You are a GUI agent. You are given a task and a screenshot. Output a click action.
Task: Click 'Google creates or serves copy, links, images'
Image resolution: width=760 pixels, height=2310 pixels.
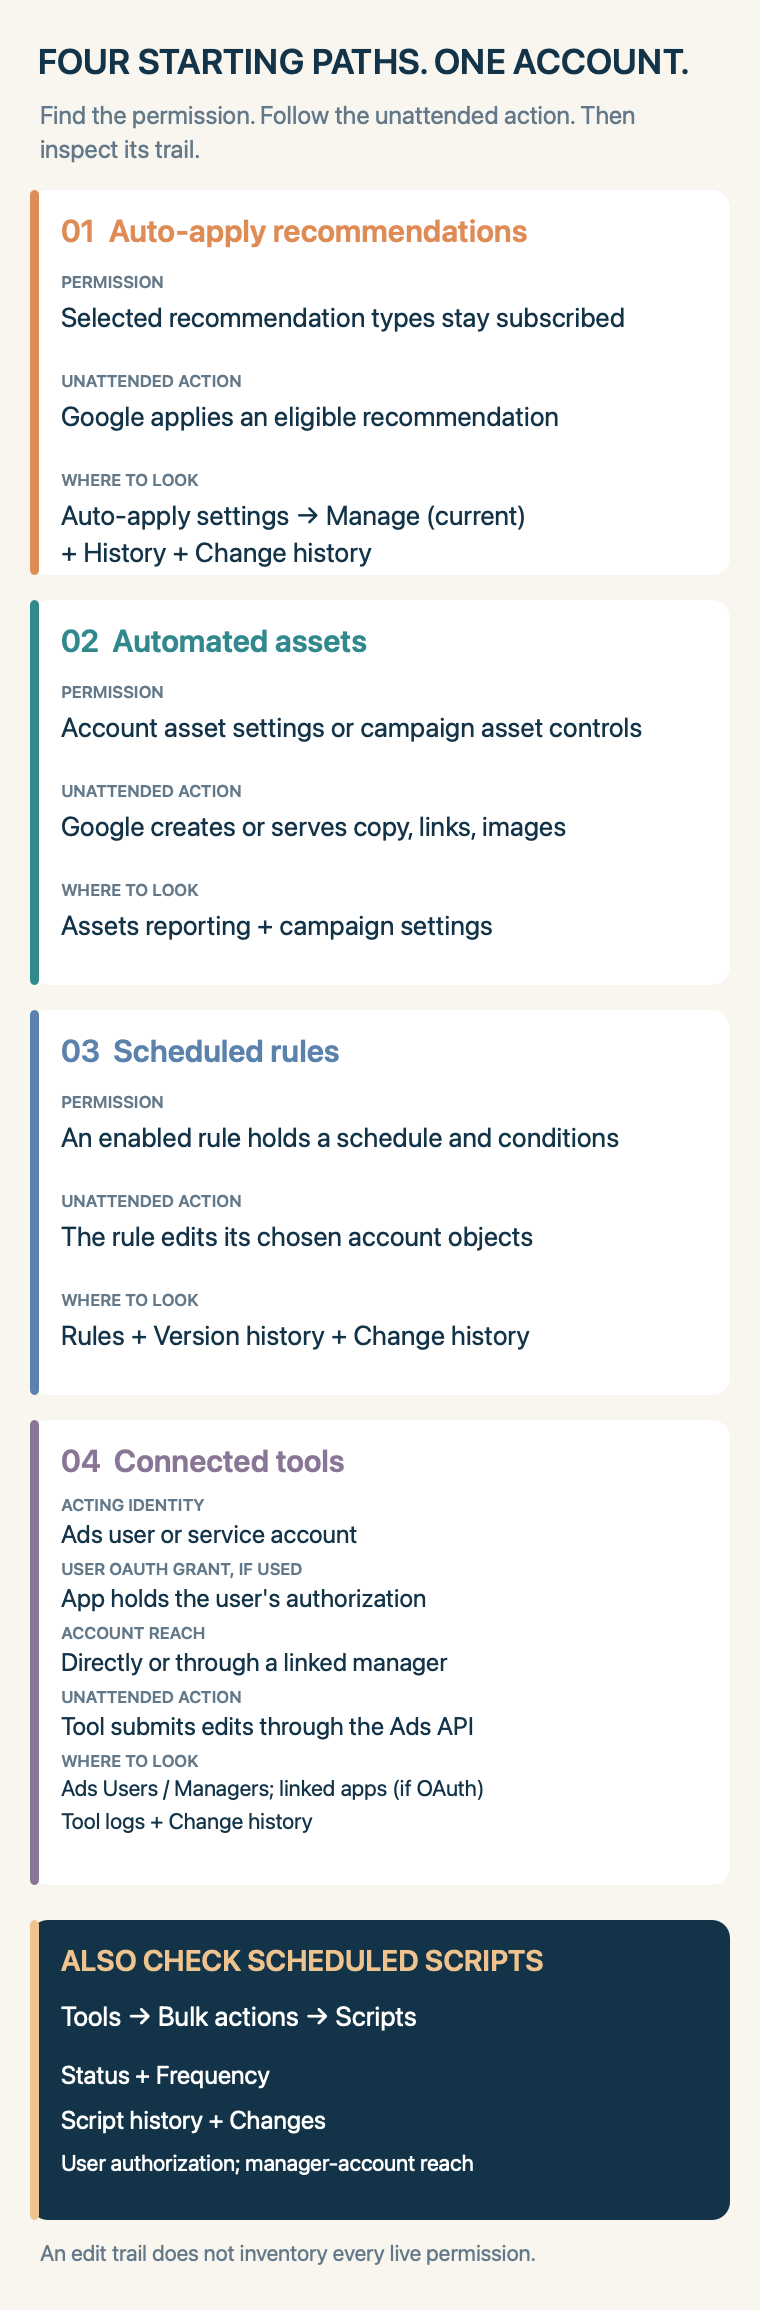(313, 827)
